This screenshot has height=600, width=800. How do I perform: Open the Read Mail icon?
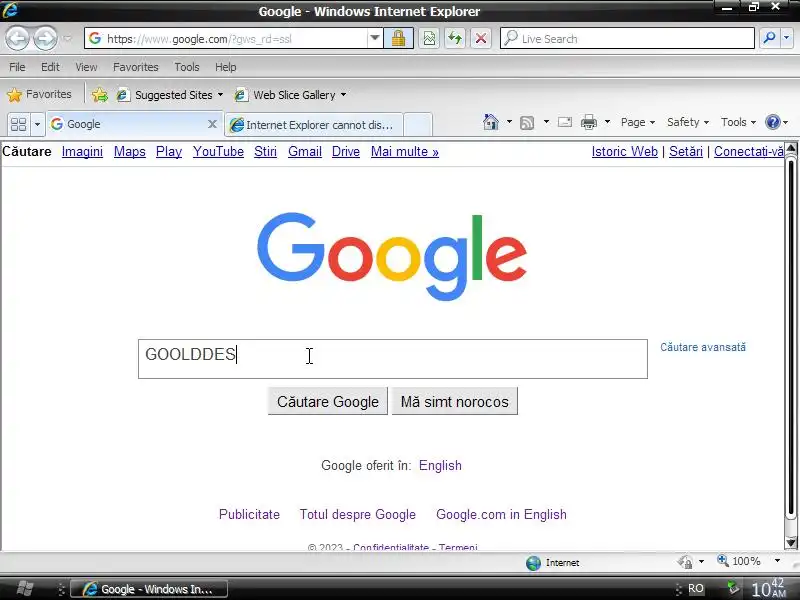click(565, 122)
